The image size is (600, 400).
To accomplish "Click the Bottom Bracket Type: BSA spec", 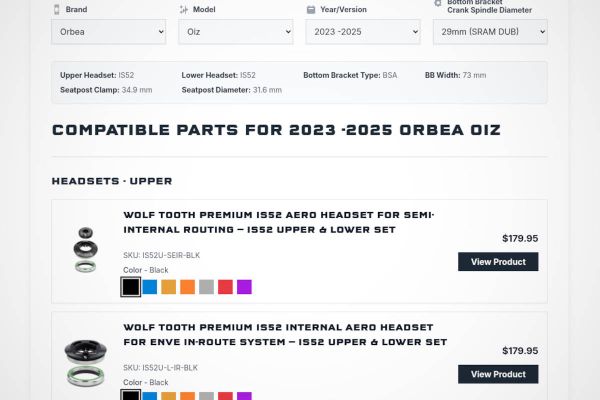I will (x=350, y=75).
